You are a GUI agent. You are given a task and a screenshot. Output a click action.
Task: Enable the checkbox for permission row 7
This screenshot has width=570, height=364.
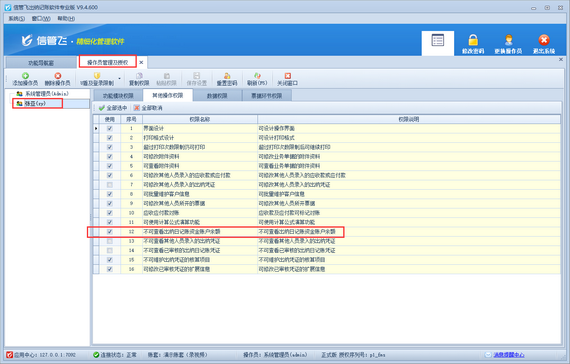tap(110, 185)
